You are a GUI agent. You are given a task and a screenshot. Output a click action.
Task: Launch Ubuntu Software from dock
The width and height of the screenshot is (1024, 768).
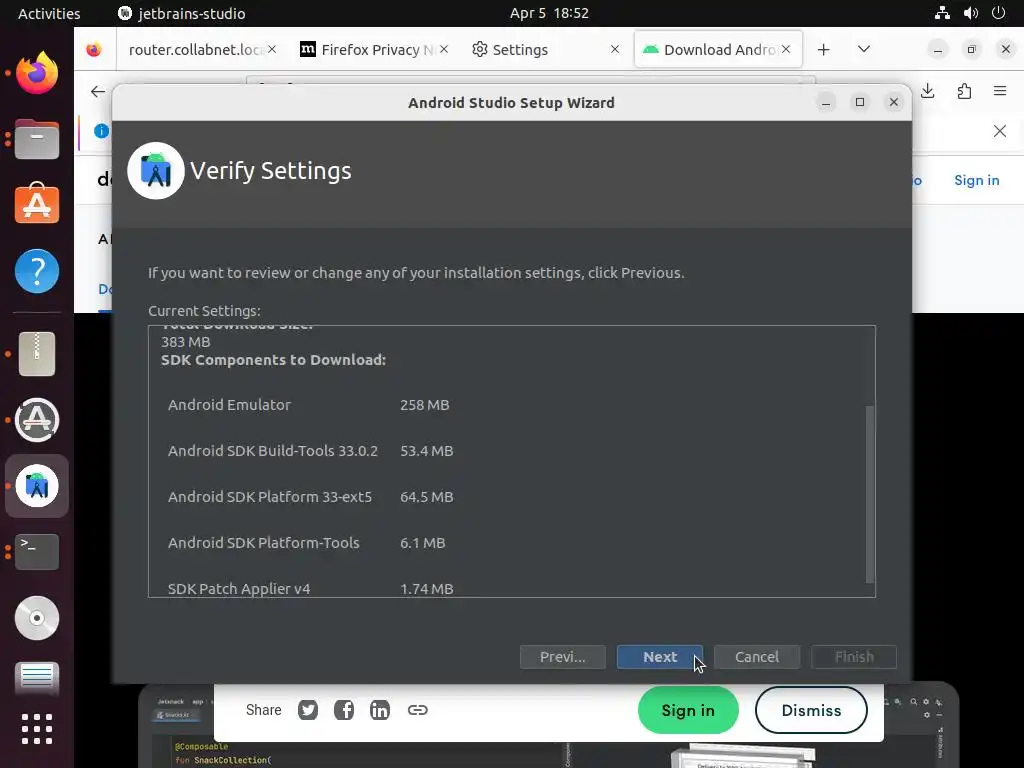(x=37, y=204)
